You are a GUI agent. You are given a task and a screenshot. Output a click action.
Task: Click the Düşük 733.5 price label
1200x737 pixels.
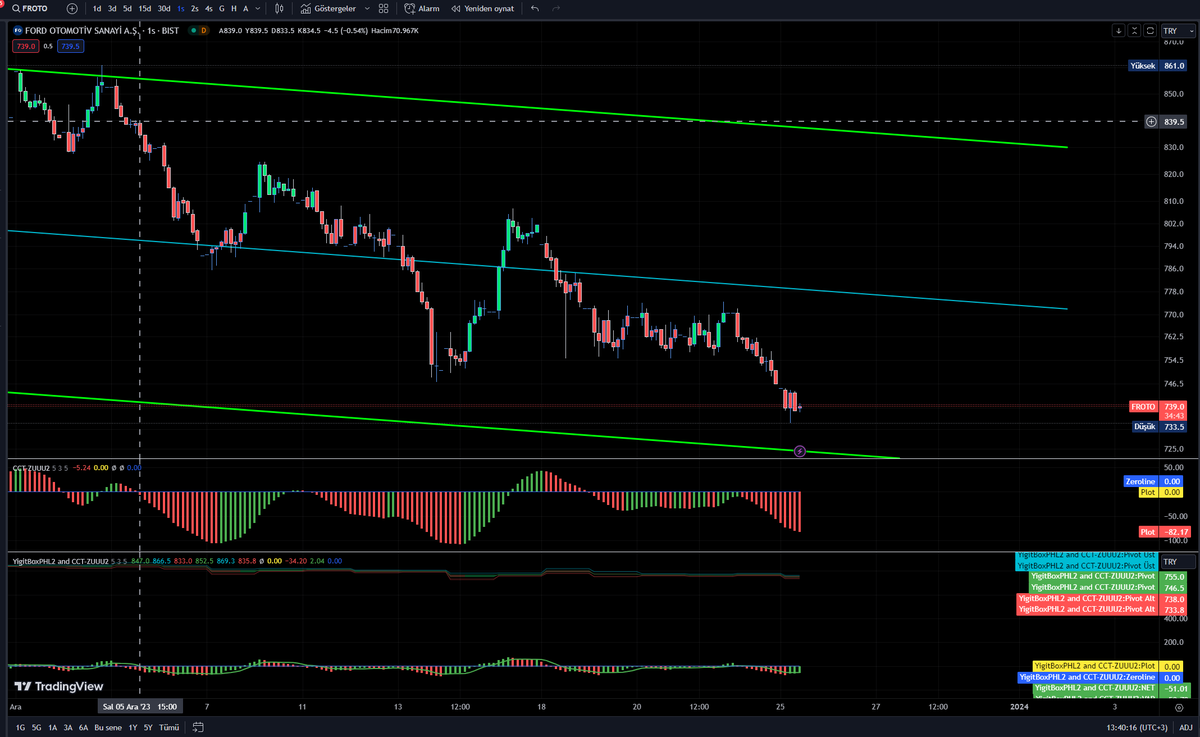1159,426
